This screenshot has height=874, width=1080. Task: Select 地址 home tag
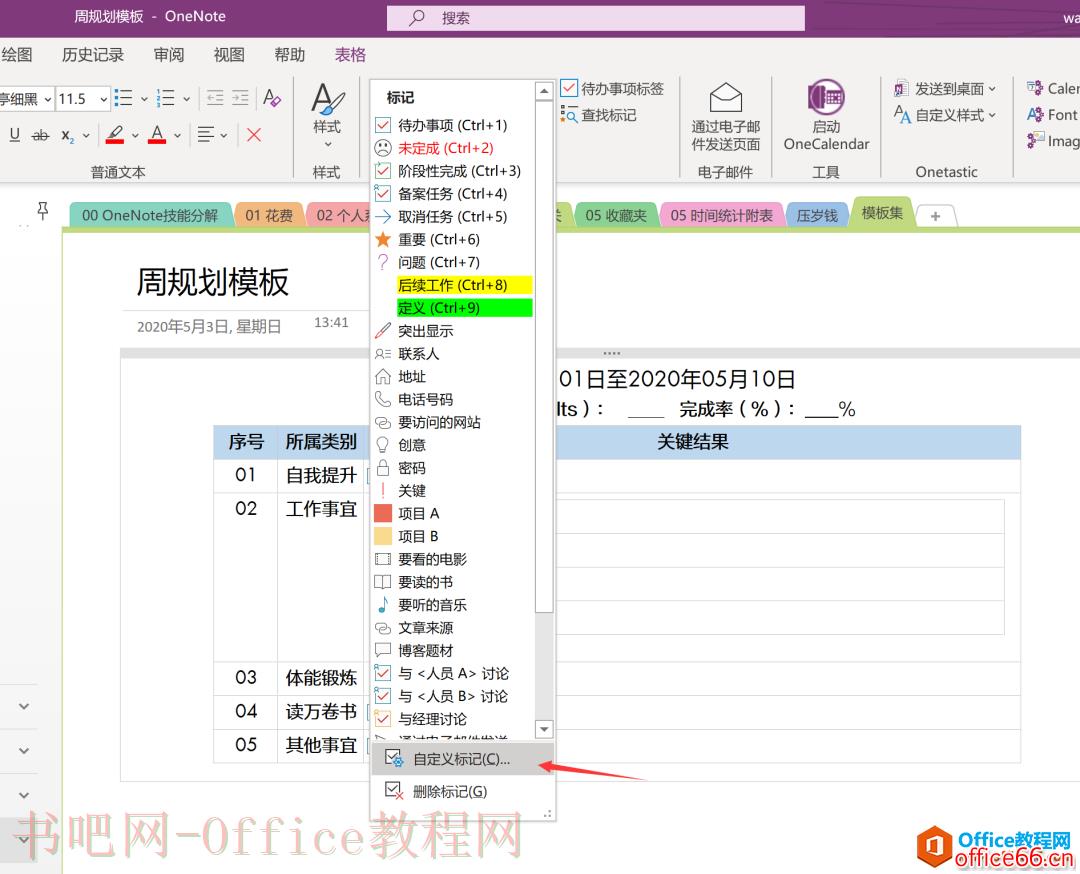(x=453, y=376)
